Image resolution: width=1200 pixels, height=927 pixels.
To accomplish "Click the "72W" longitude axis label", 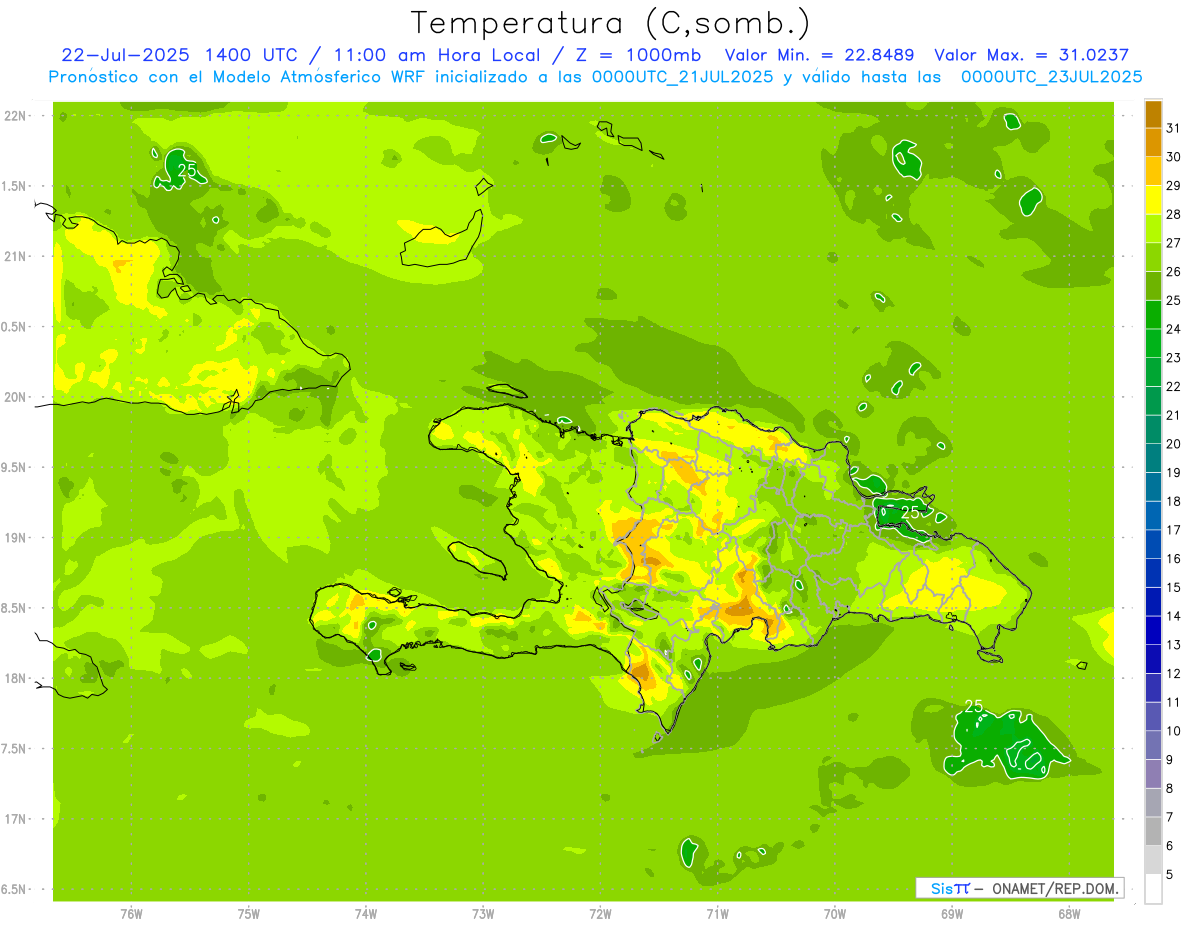I will pos(600,913).
